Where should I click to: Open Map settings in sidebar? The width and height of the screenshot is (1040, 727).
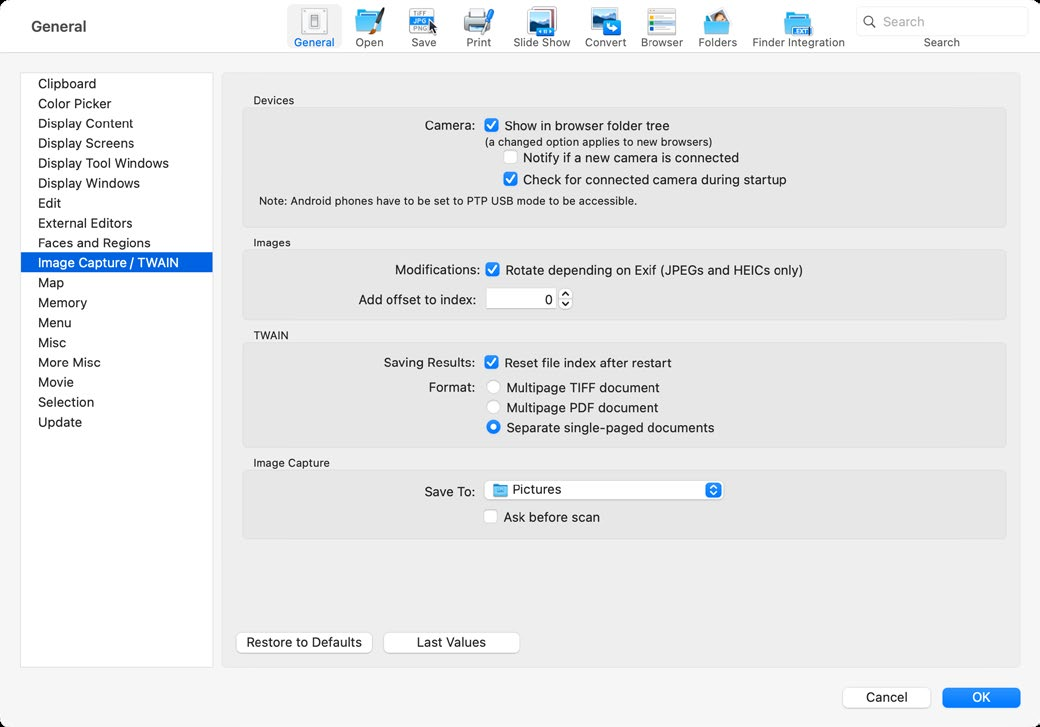(117, 283)
